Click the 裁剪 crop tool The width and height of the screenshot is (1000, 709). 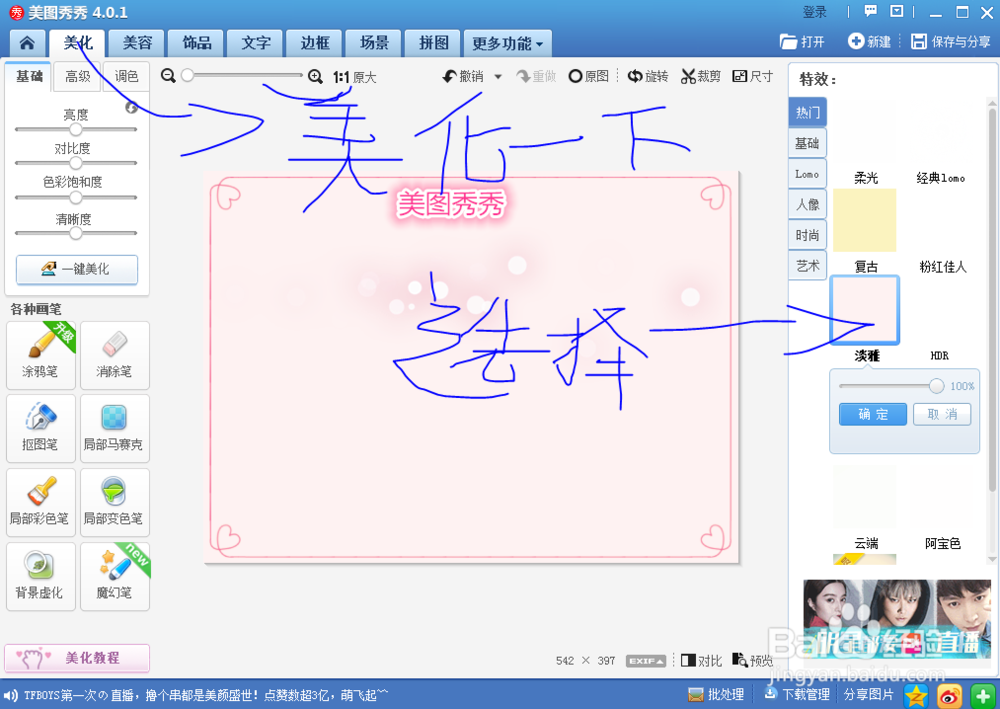coord(700,77)
